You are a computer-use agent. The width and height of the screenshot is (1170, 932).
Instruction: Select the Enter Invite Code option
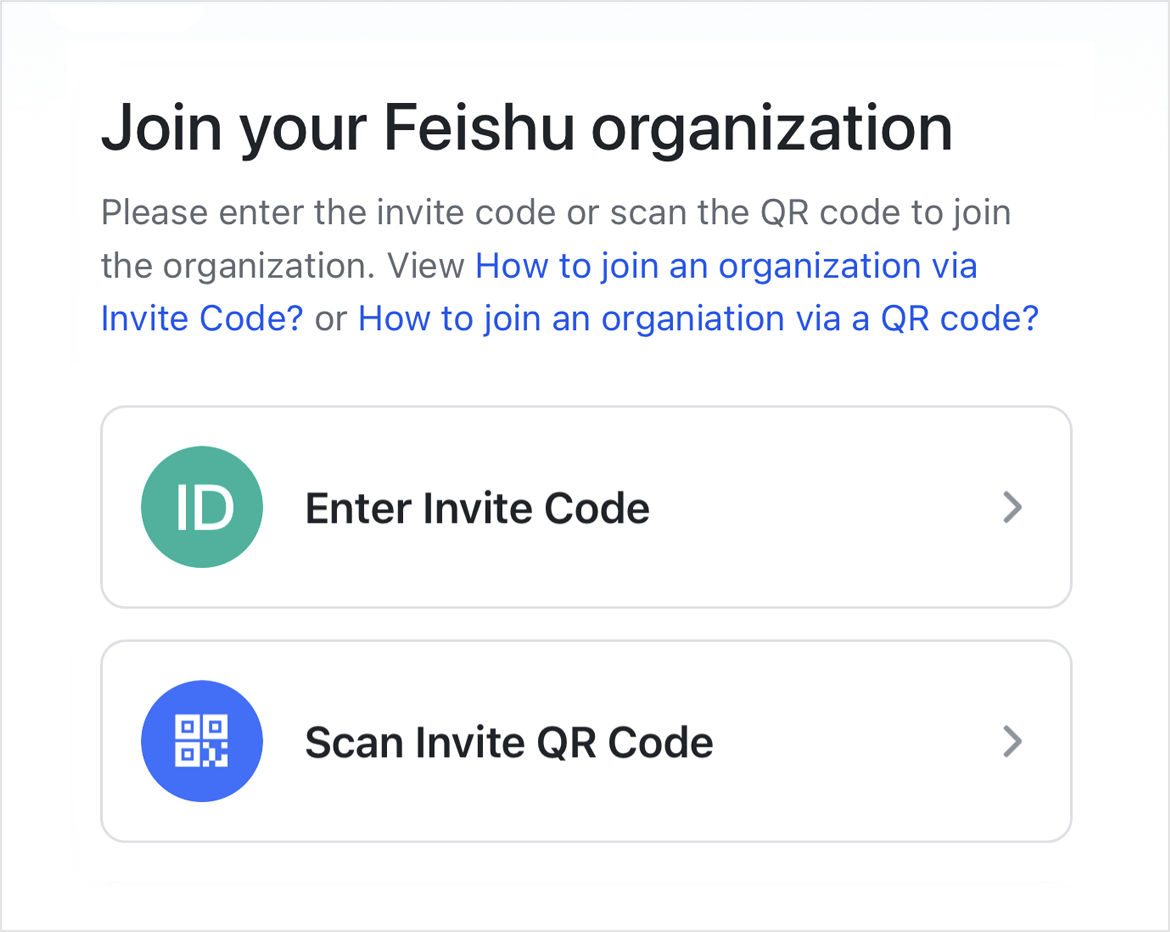[x=585, y=507]
